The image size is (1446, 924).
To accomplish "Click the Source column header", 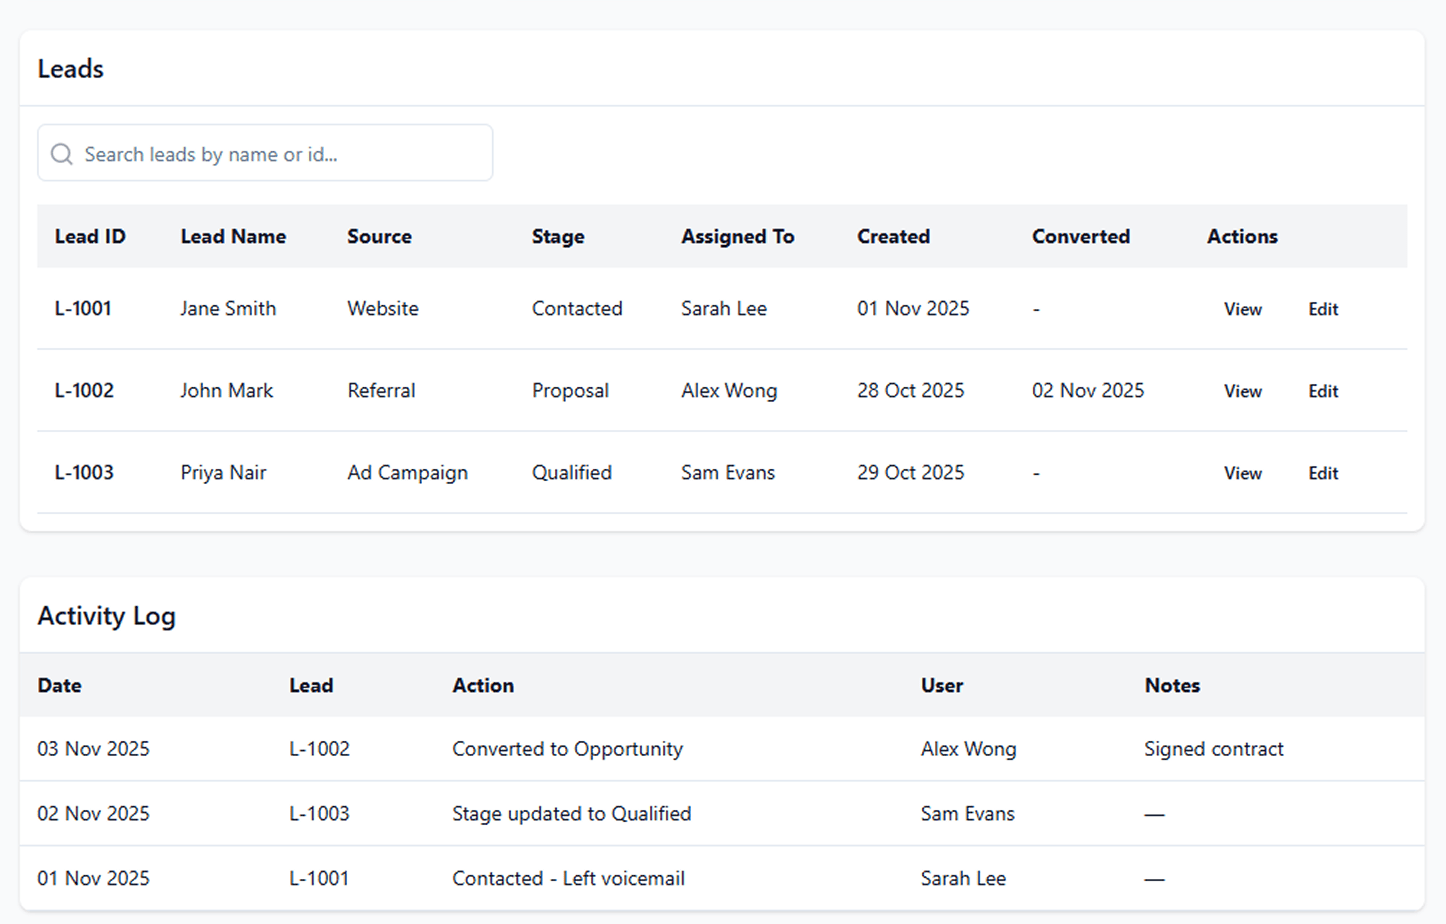I will (379, 237).
